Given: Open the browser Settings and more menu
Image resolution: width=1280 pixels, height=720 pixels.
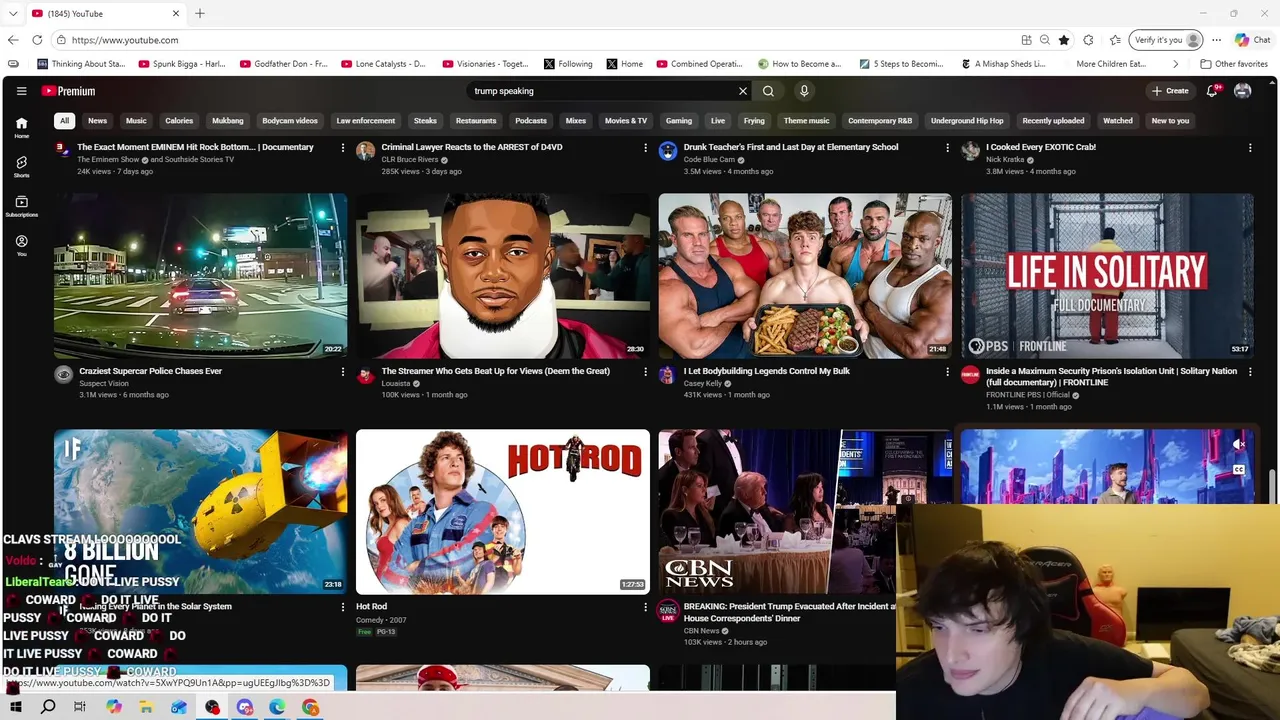Looking at the screenshot, I should click(x=1216, y=40).
